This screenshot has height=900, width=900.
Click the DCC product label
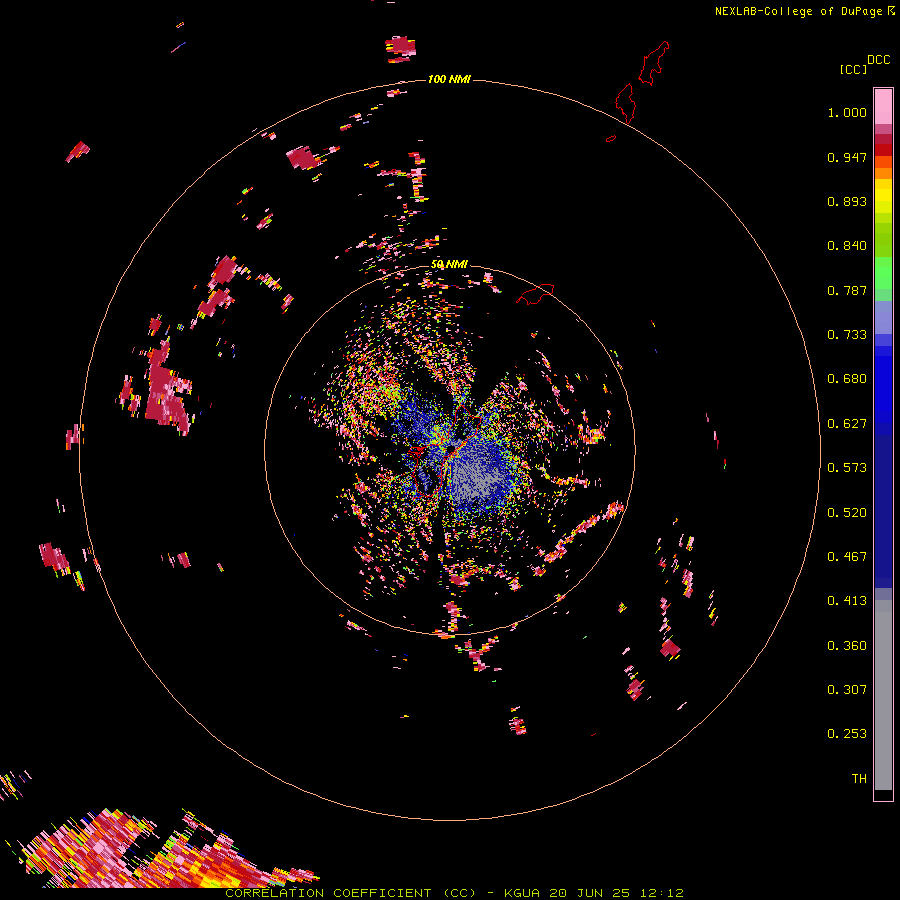878,60
